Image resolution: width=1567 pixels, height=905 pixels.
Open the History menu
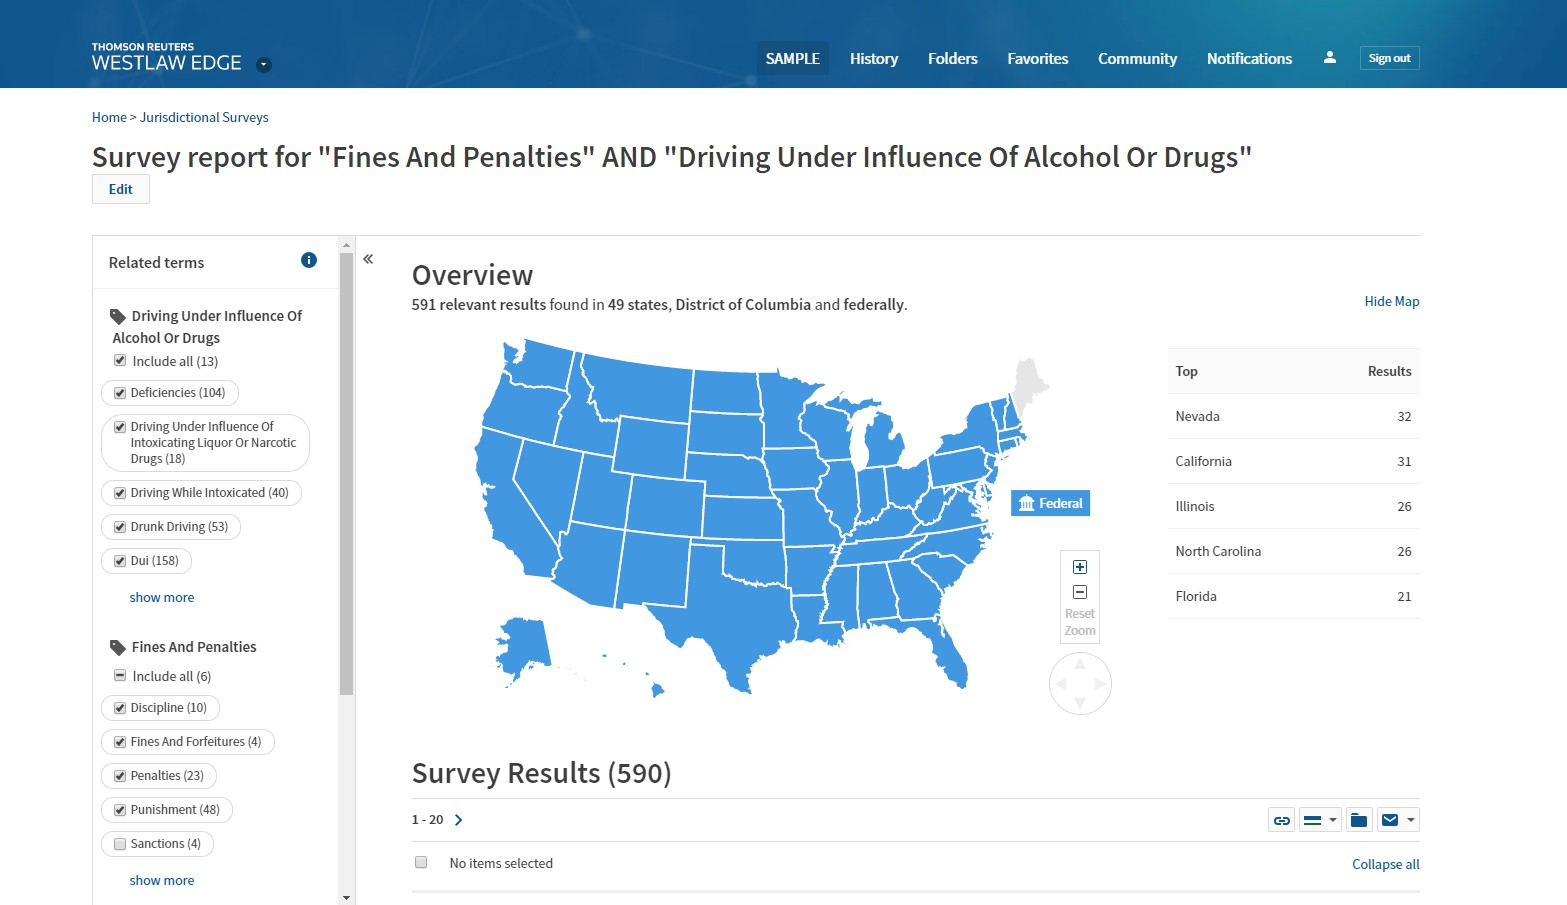pos(874,59)
